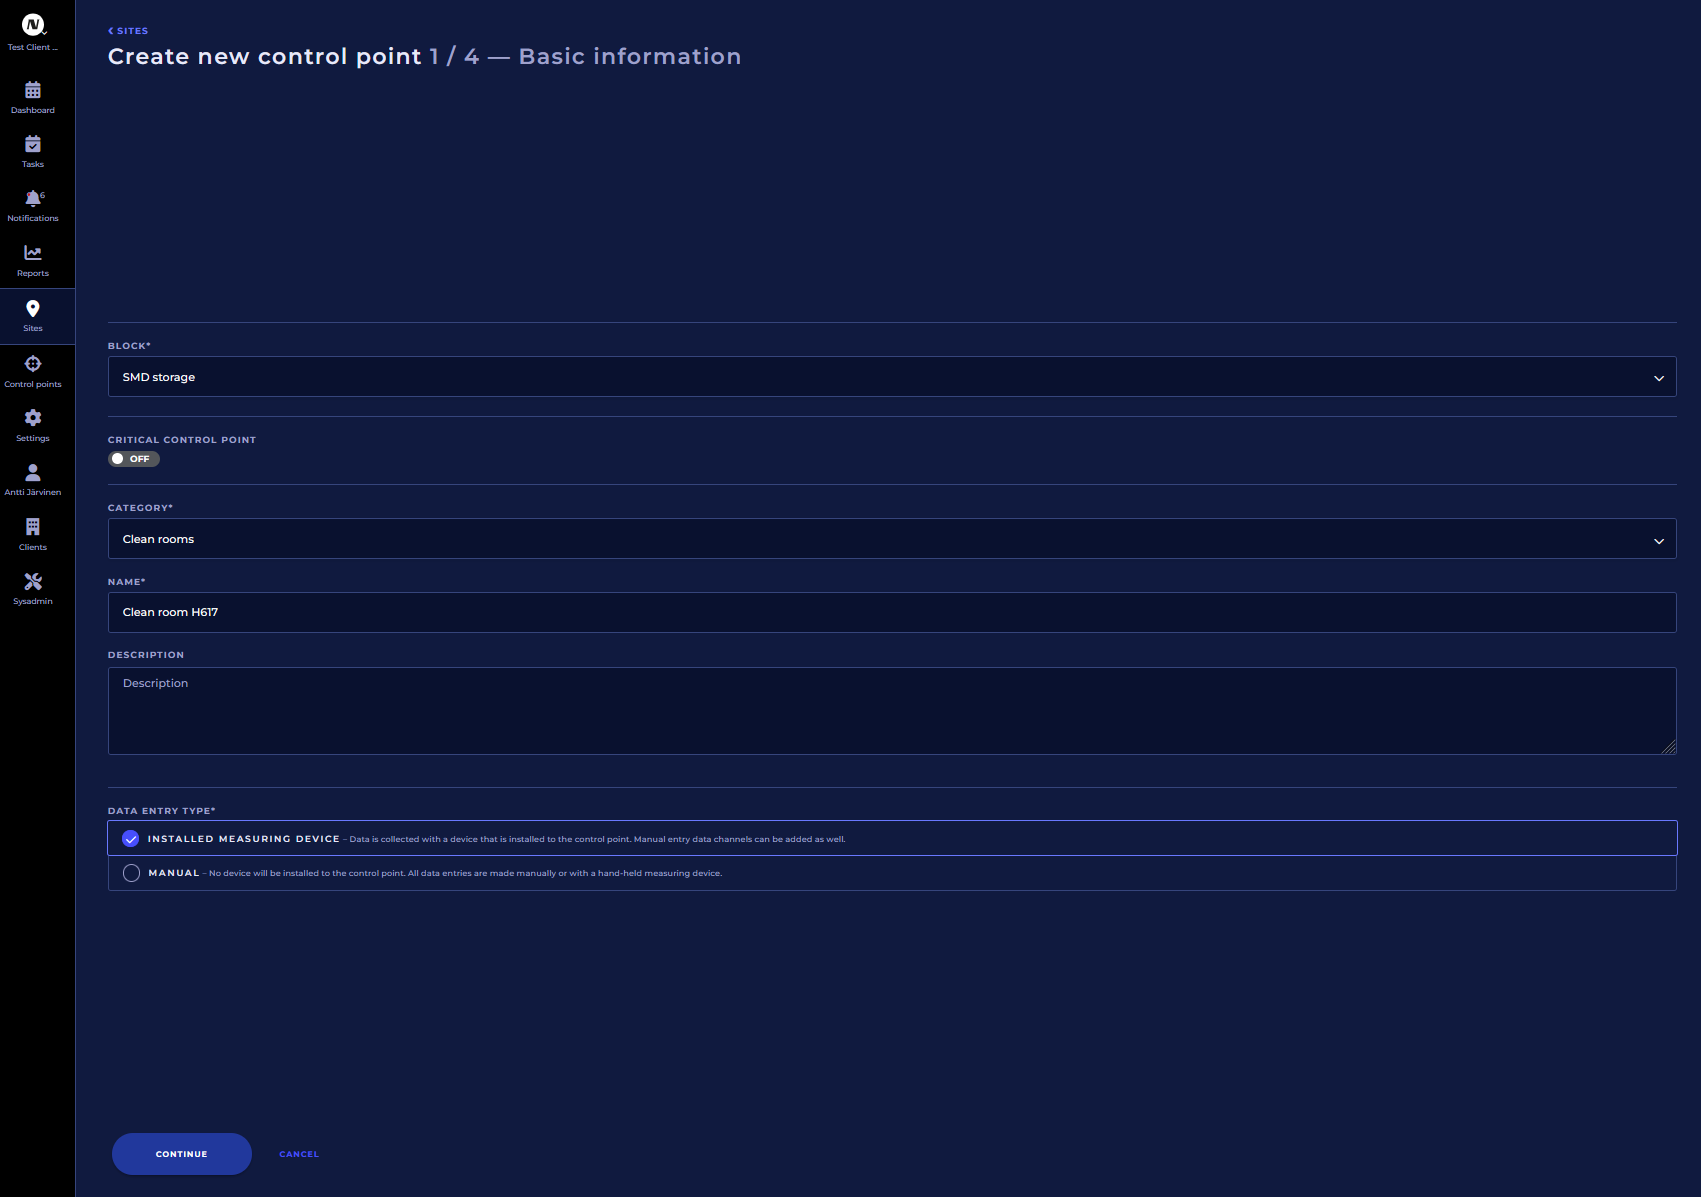This screenshot has width=1701, height=1197.
Task: Open Control points crosshair icon
Action: pyautogui.click(x=33, y=364)
